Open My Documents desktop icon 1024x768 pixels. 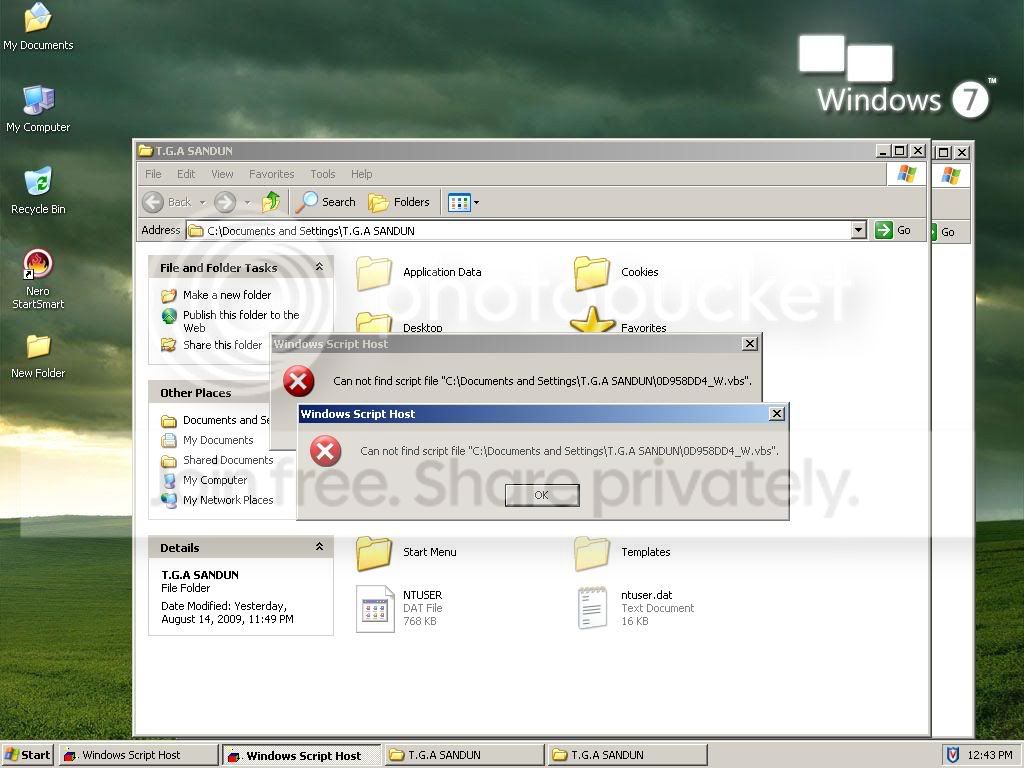pyautogui.click(x=38, y=26)
